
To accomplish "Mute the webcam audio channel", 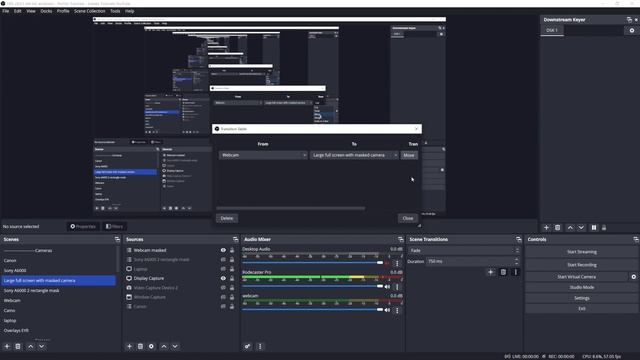I will [387, 311].
